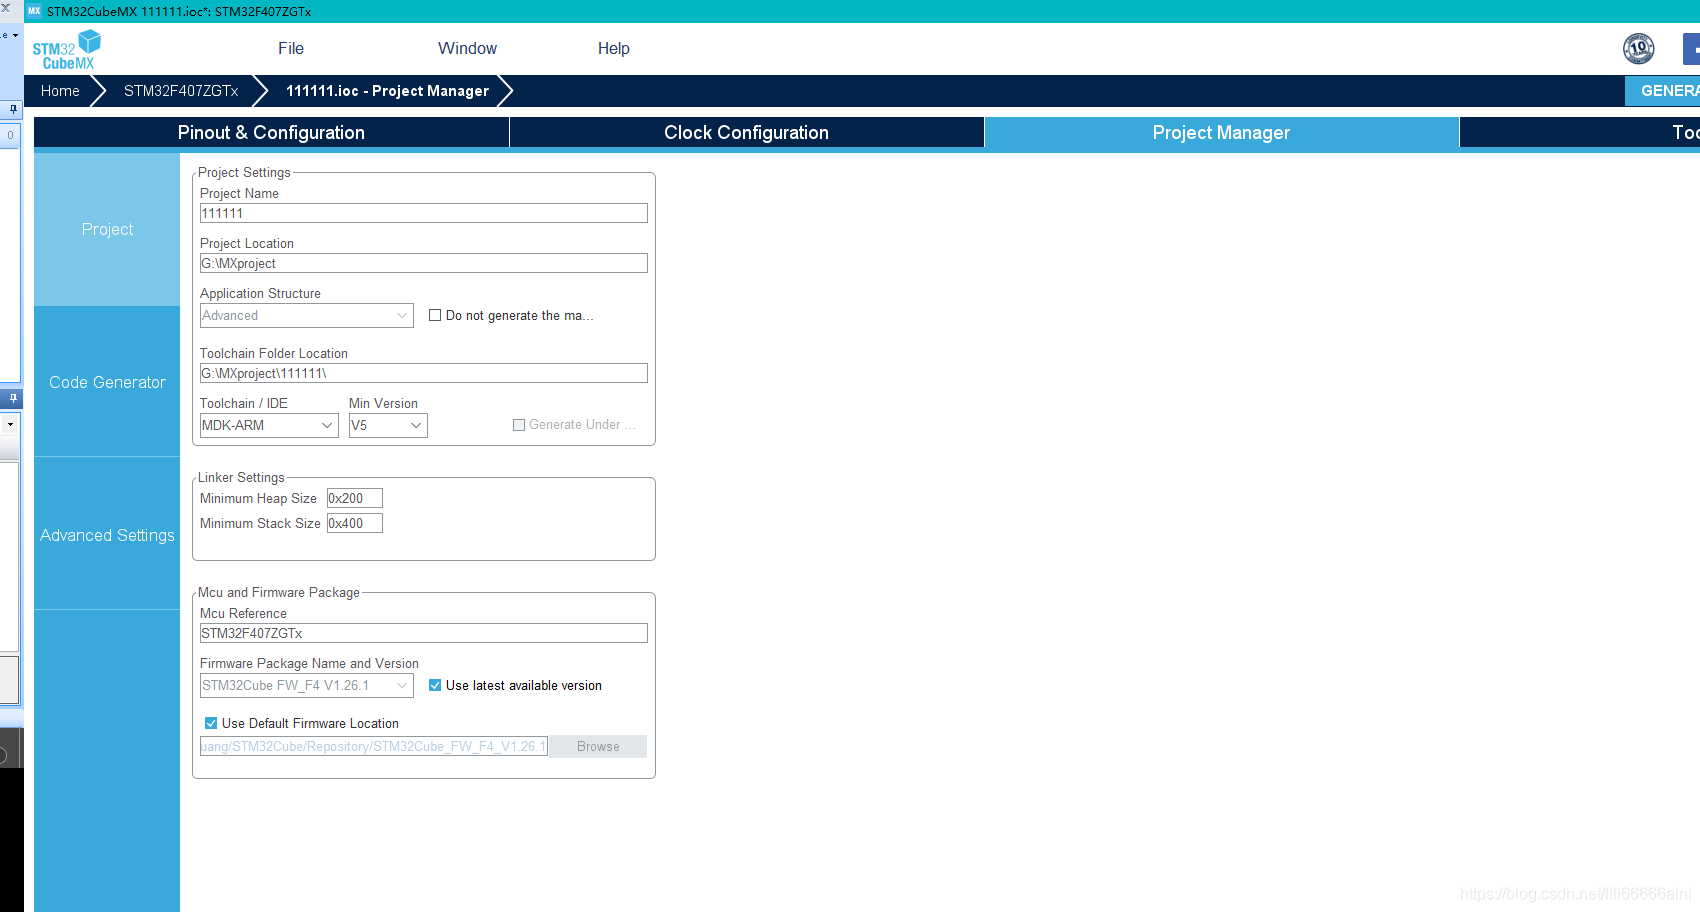The height and width of the screenshot is (912, 1700).
Task: Open the Advanced Settings side tab
Action: coord(107,535)
